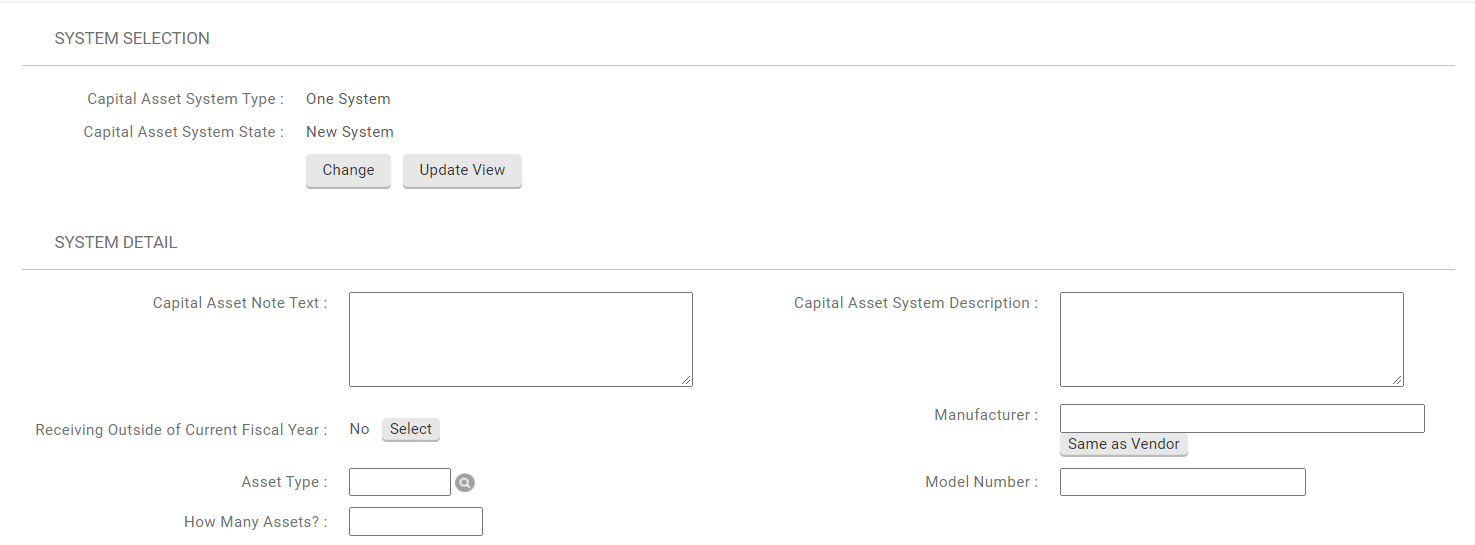Viewport: 1475px width, 545px height.
Task: Click the SYSTEM SELECTION section heading
Action: coord(132,39)
